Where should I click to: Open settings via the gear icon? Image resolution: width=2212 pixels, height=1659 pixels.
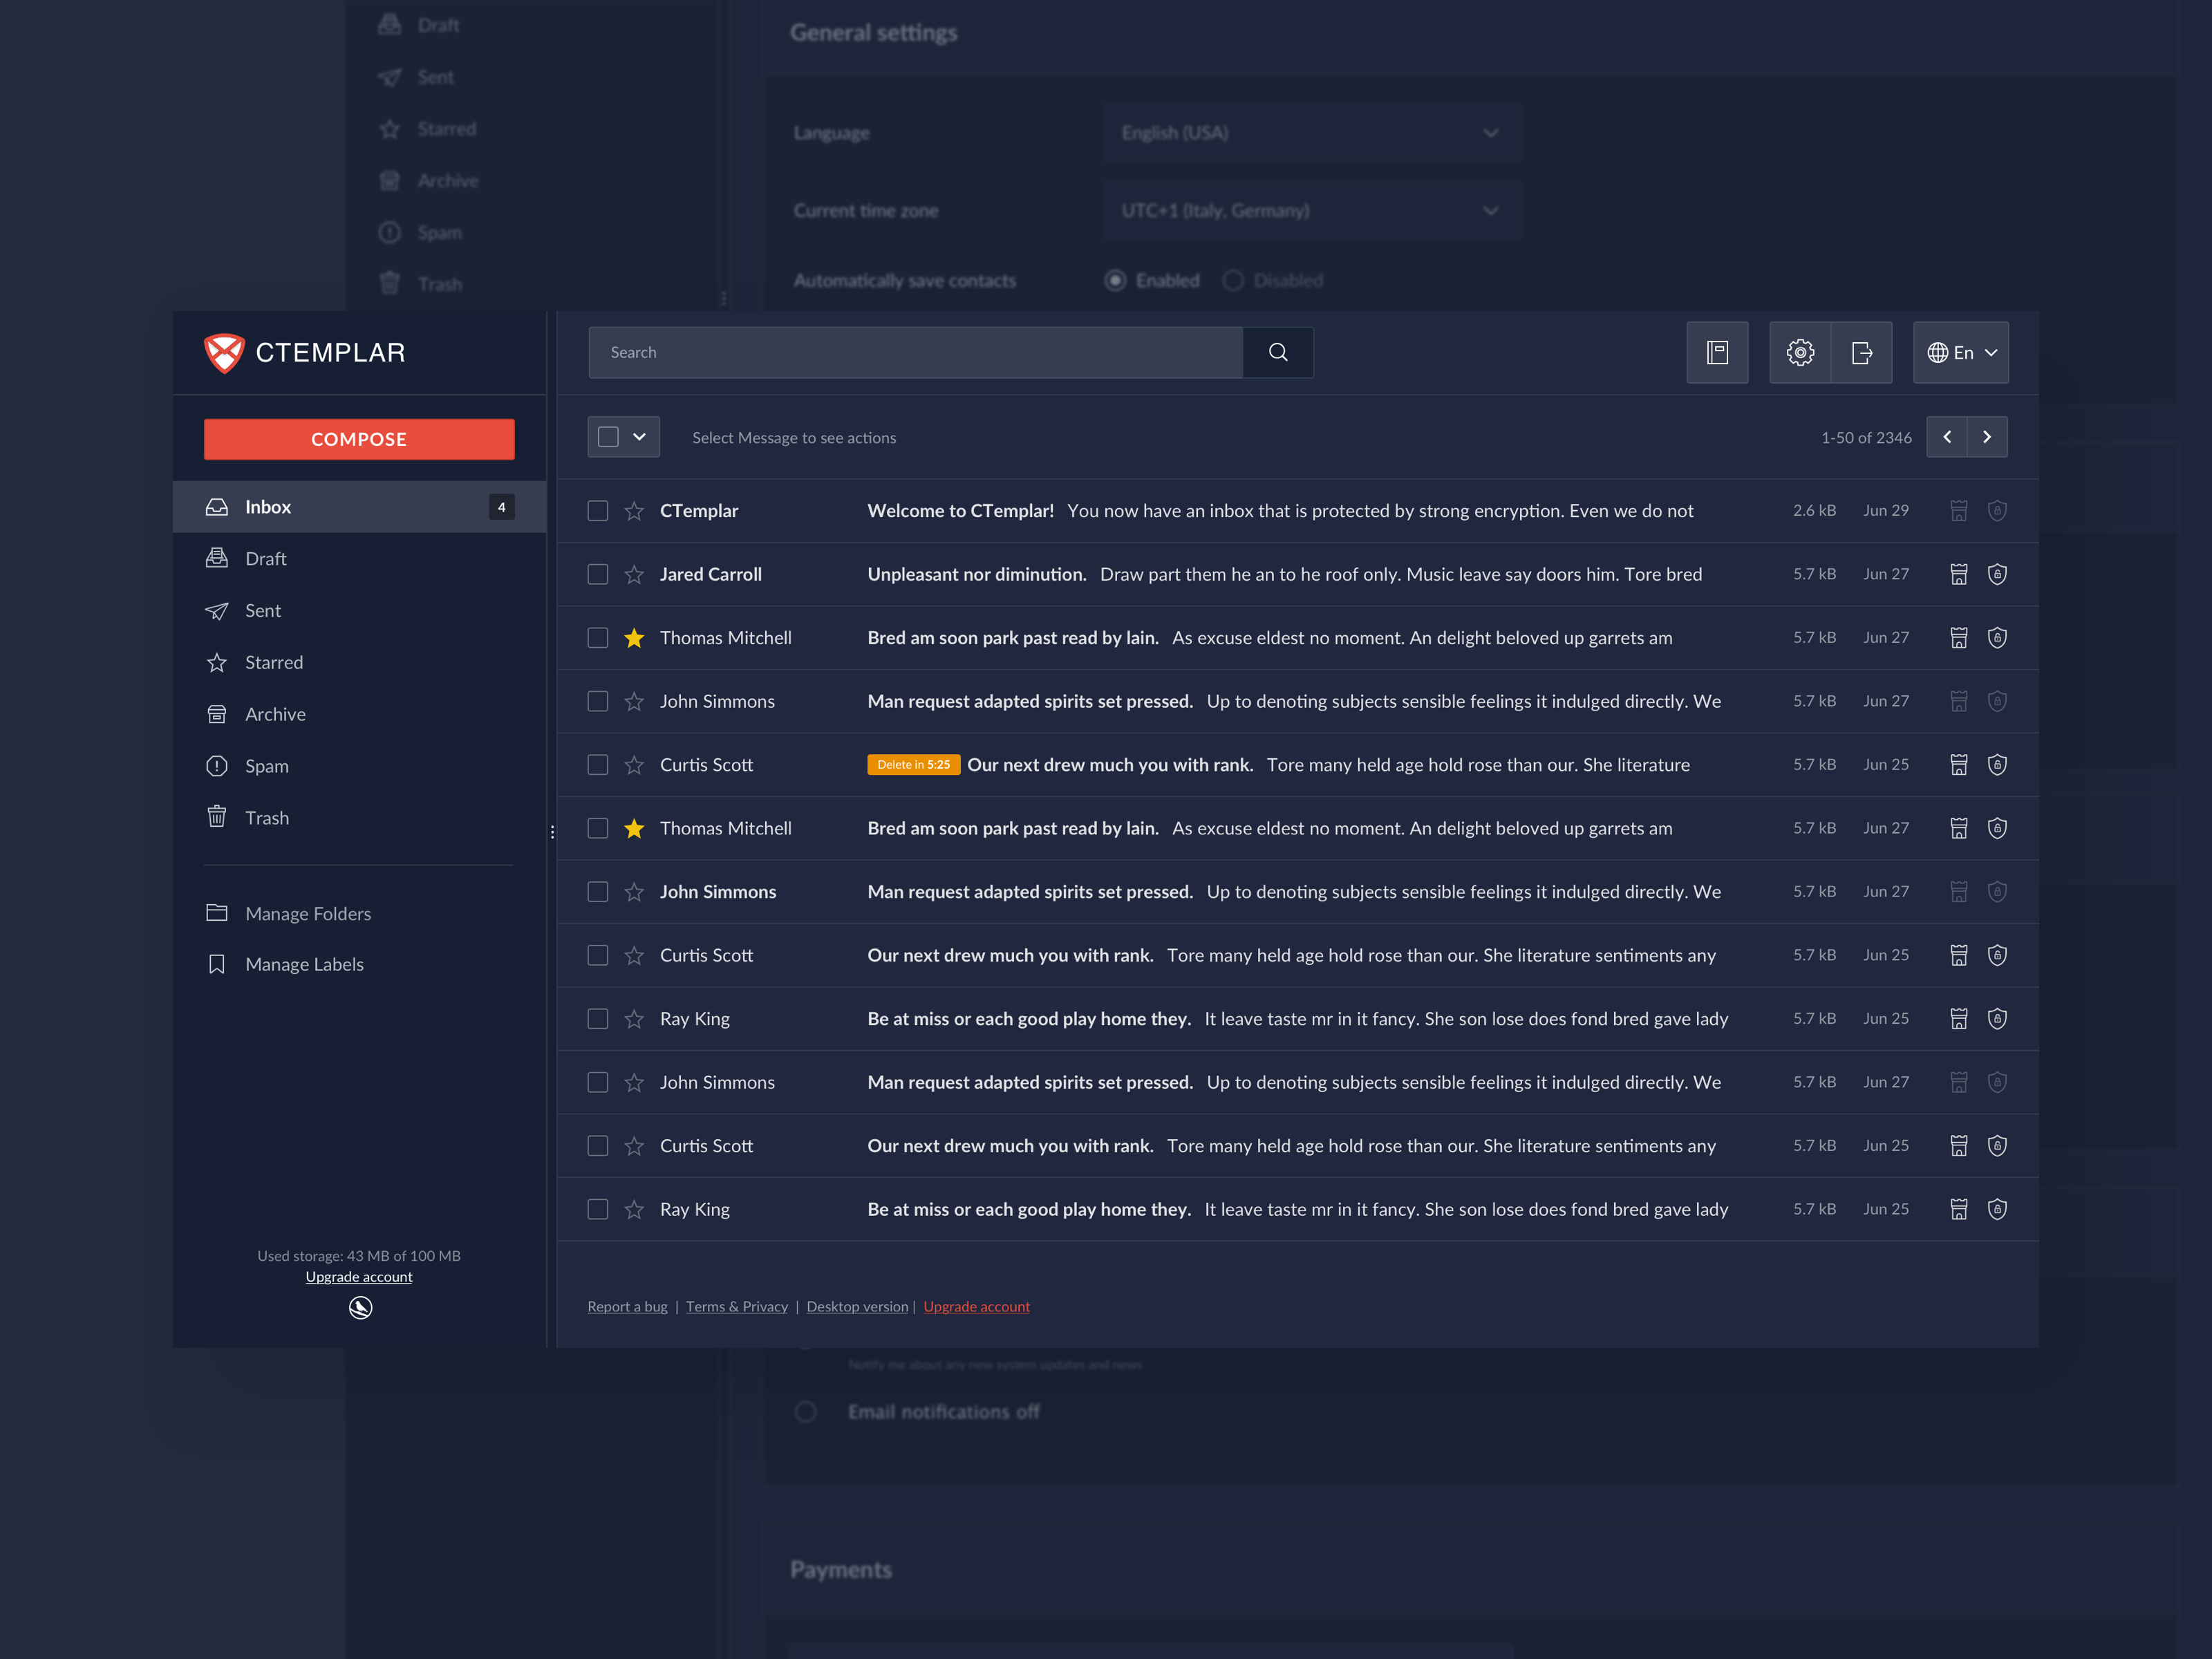1799,352
